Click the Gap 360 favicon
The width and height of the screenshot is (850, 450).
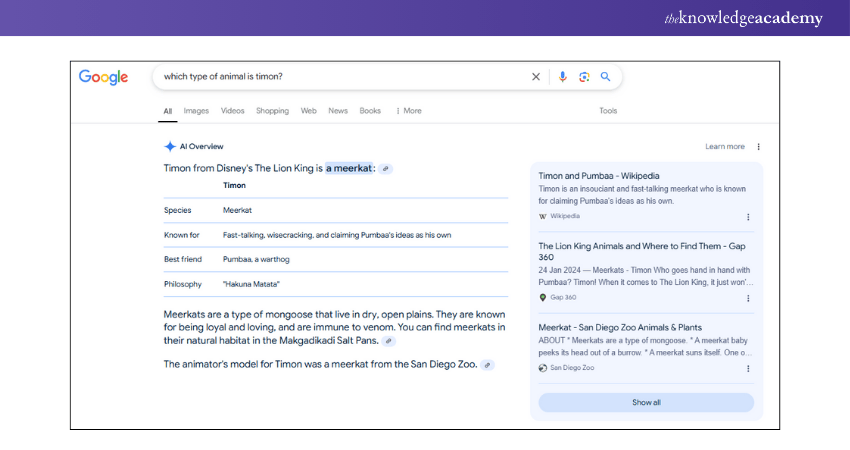click(543, 298)
